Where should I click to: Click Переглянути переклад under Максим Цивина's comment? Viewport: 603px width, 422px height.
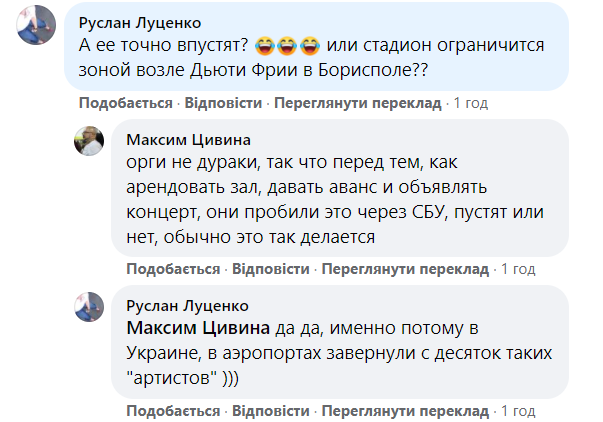[405, 269]
